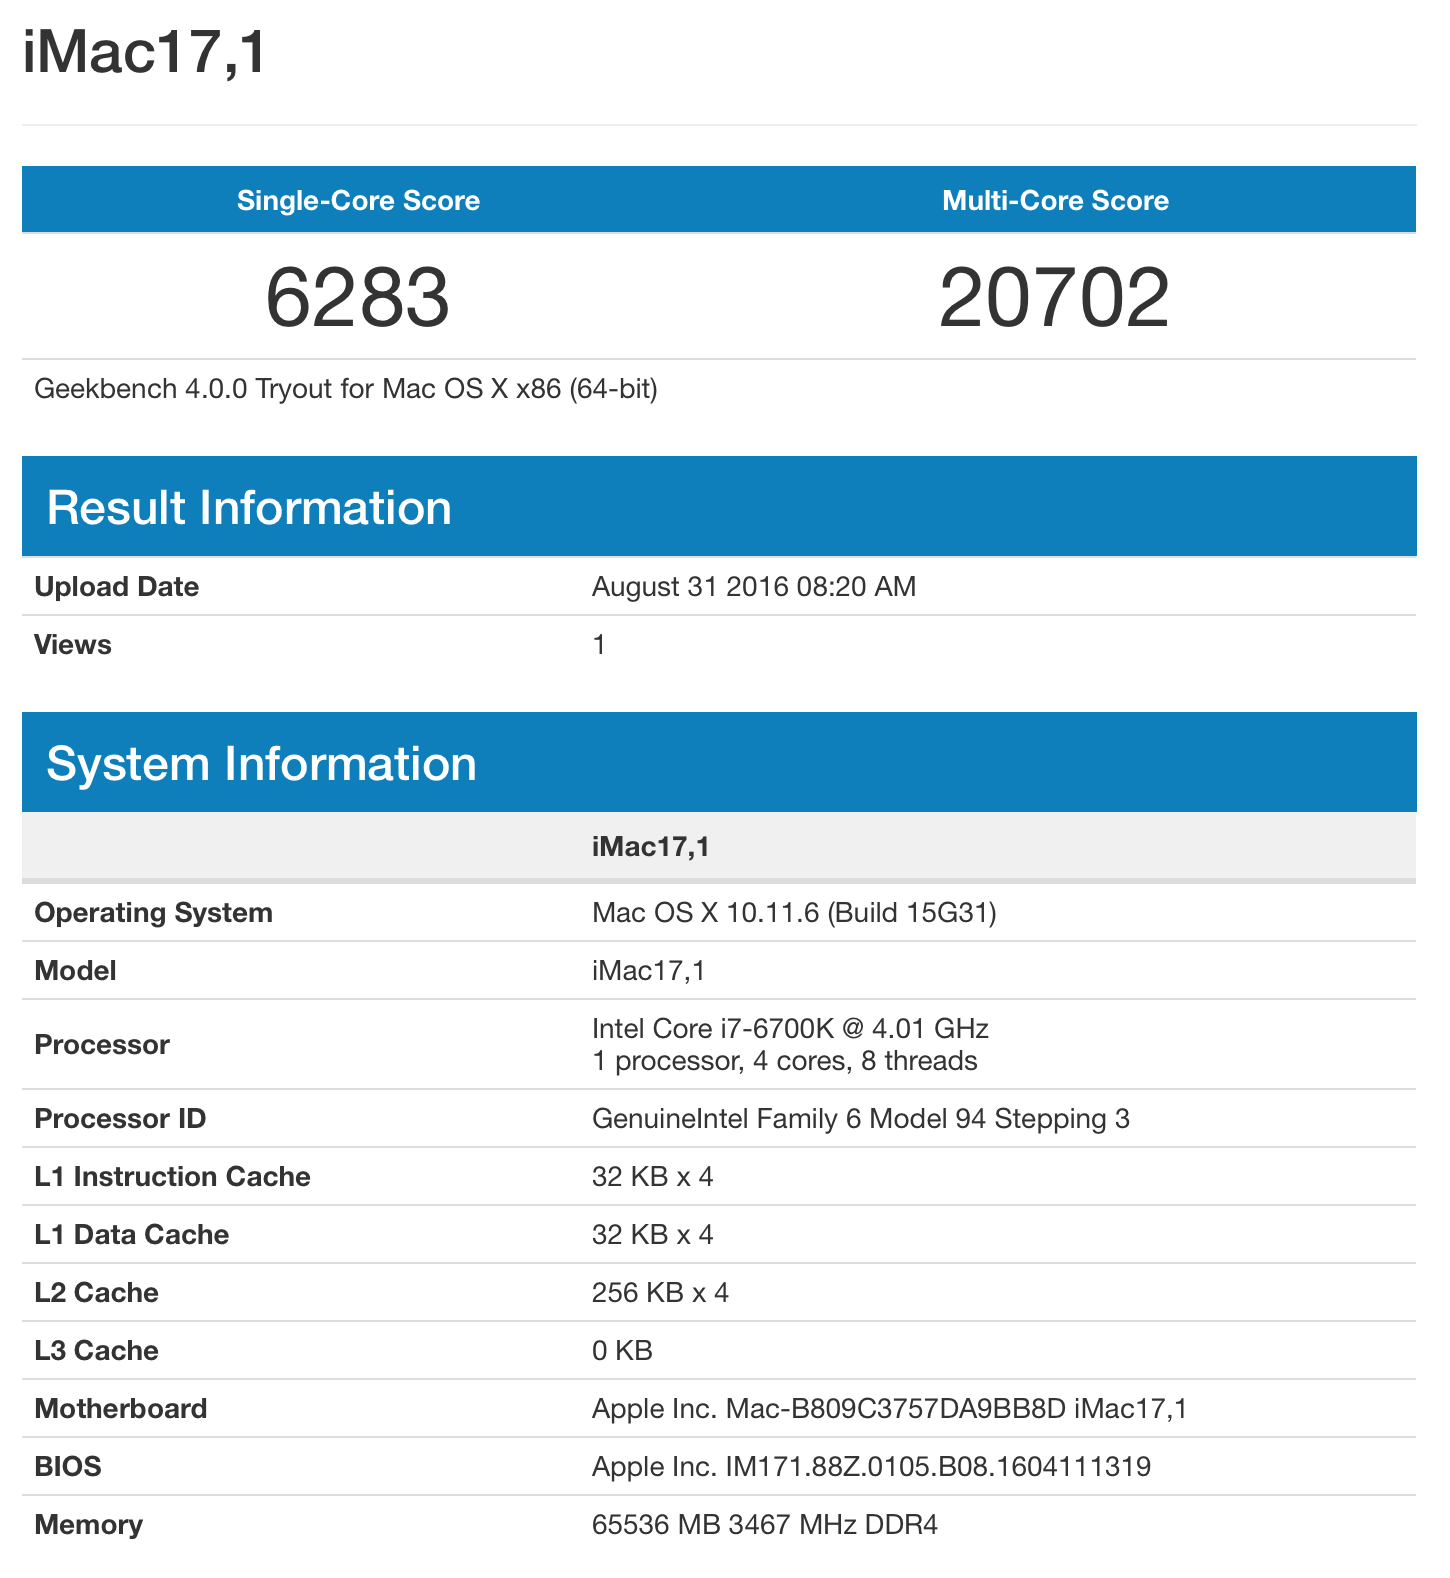Viewport: 1450px width, 1578px height.
Task: Select the L3 Cache value 0 KB
Action: 622,1350
